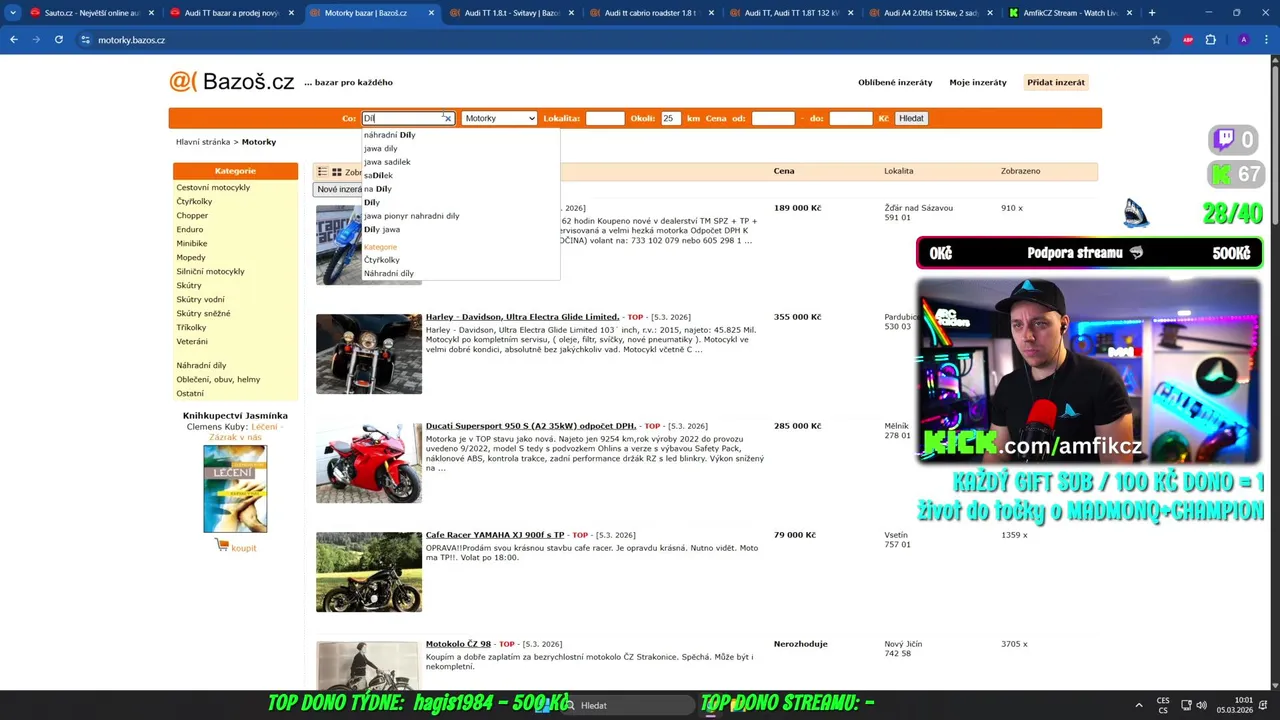Image resolution: width=1280 pixels, height=720 pixels.
Task: Click the Okolí distance field
Action: (670, 118)
